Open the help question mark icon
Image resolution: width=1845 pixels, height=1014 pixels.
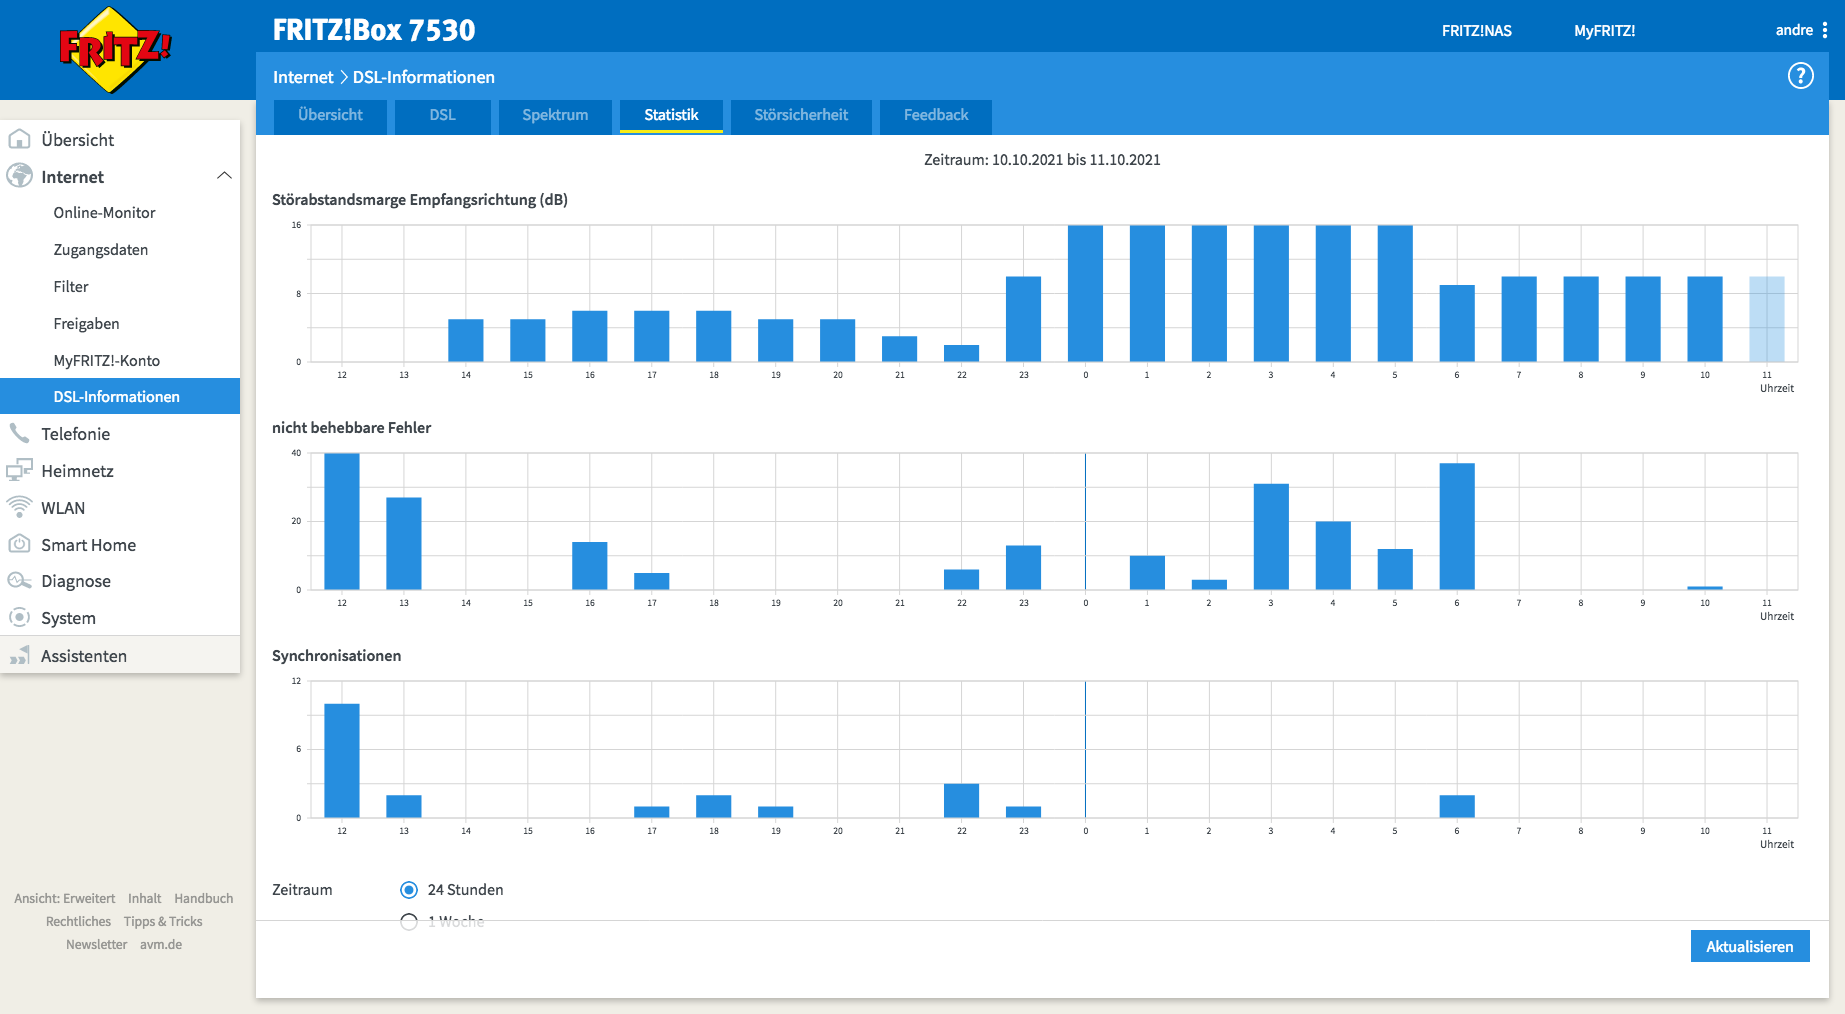point(1800,76)
